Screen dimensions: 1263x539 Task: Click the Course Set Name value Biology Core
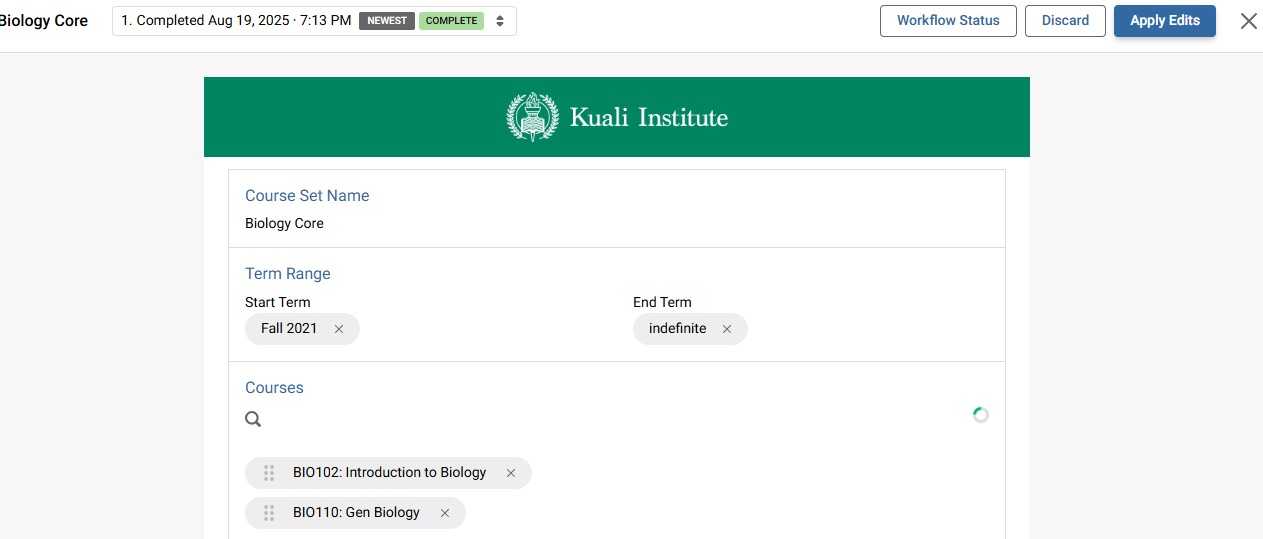(x=285, y=224)
